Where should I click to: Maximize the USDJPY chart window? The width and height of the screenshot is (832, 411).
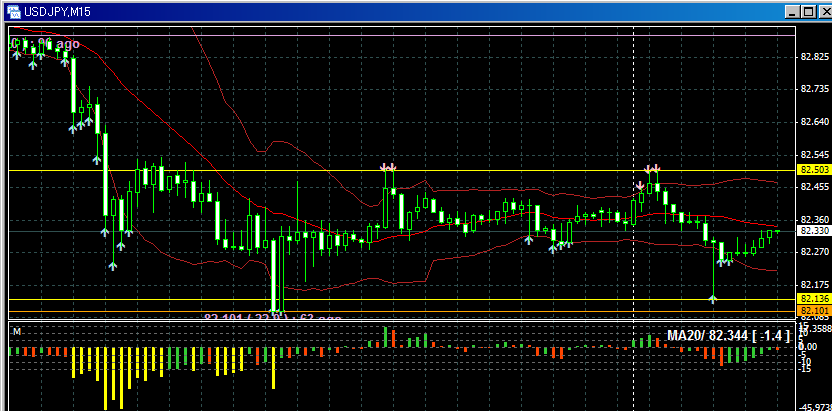point(807,11)
